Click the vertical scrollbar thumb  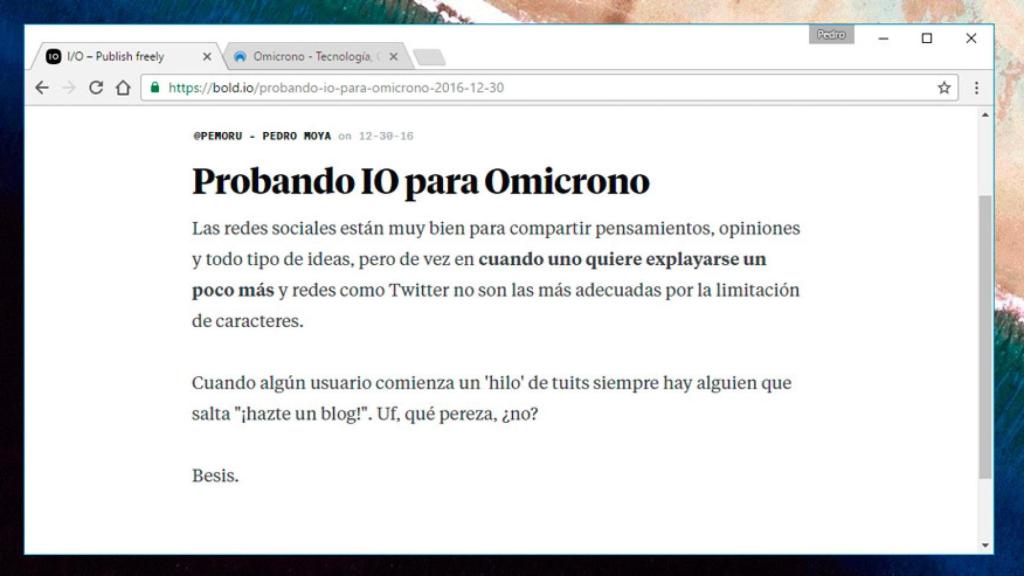click(985, 335)
